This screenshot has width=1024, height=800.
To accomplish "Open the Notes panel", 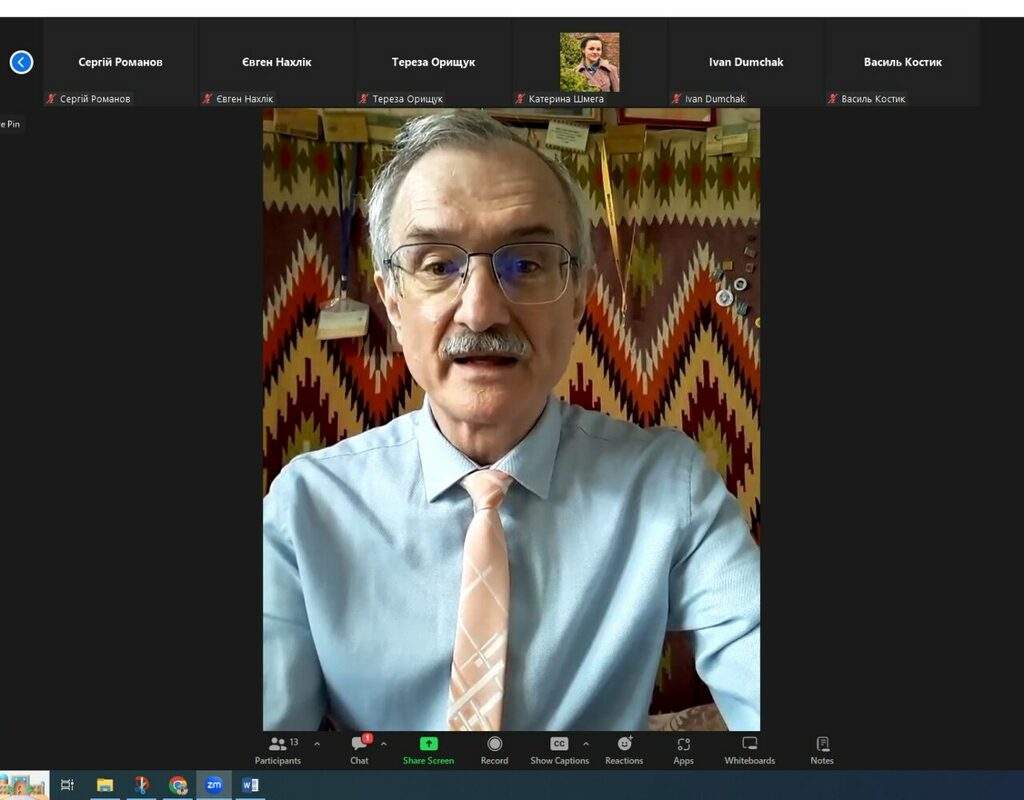I will [822, 750].
